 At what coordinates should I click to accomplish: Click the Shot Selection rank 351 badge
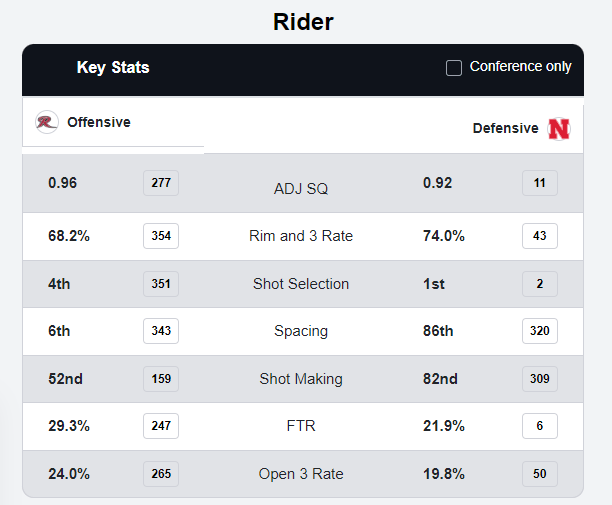(x=160, y=284)
